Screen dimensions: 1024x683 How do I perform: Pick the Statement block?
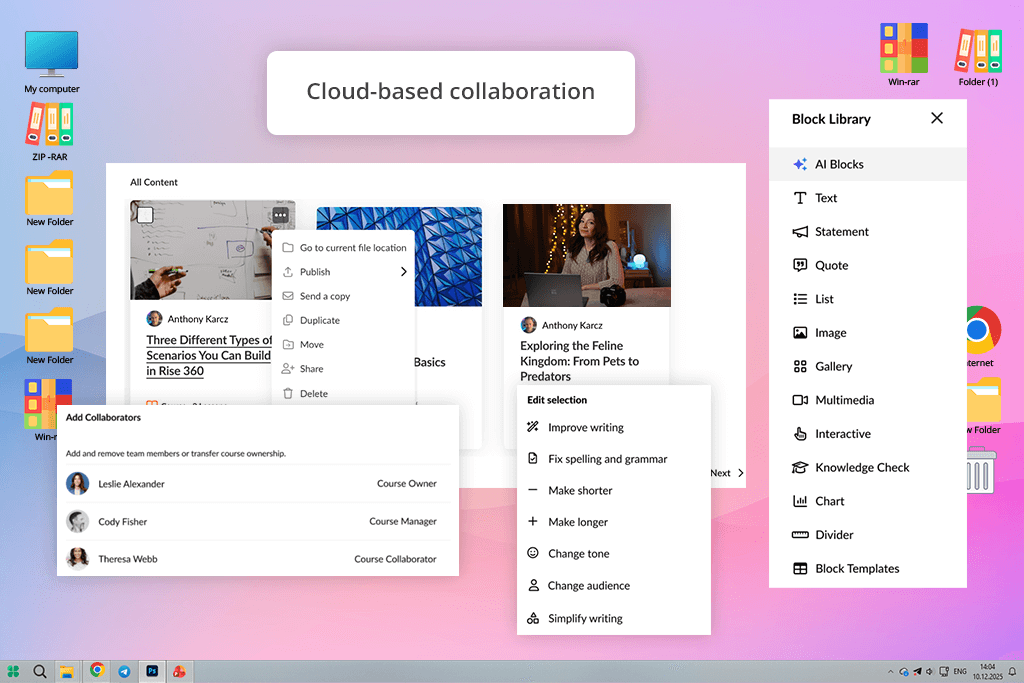coord(867,232)
